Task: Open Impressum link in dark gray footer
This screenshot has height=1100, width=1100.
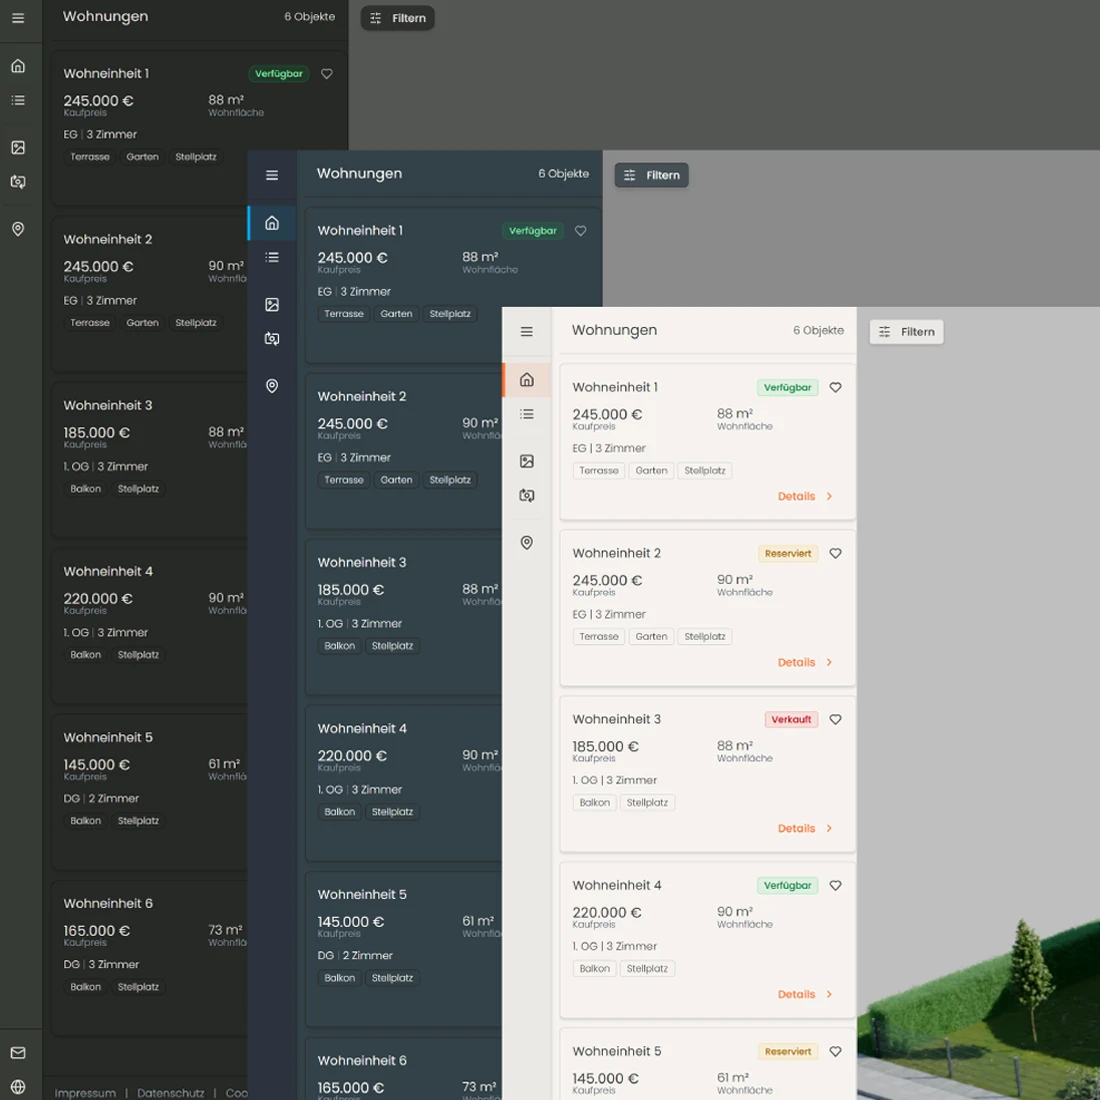Action: click(x=86, y=1092)
